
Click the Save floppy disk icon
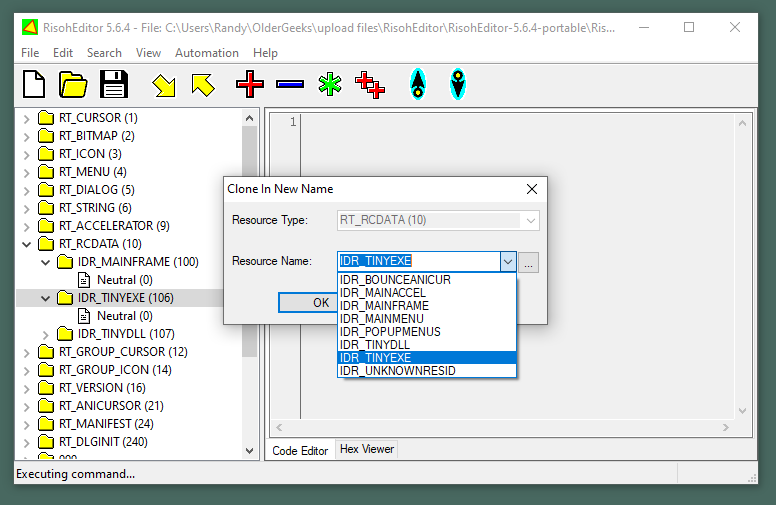pyautogui.click(x=114, y=84)
